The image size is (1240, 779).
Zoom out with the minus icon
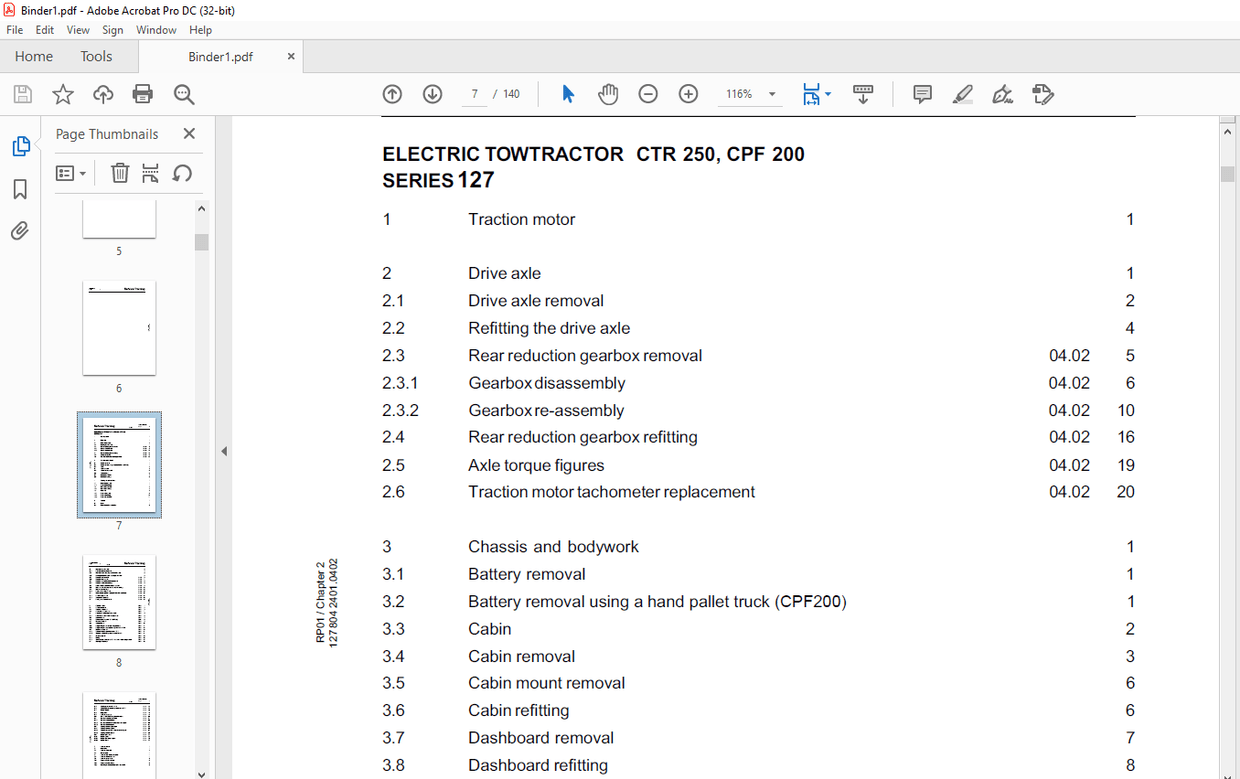[x=648, y=93]
